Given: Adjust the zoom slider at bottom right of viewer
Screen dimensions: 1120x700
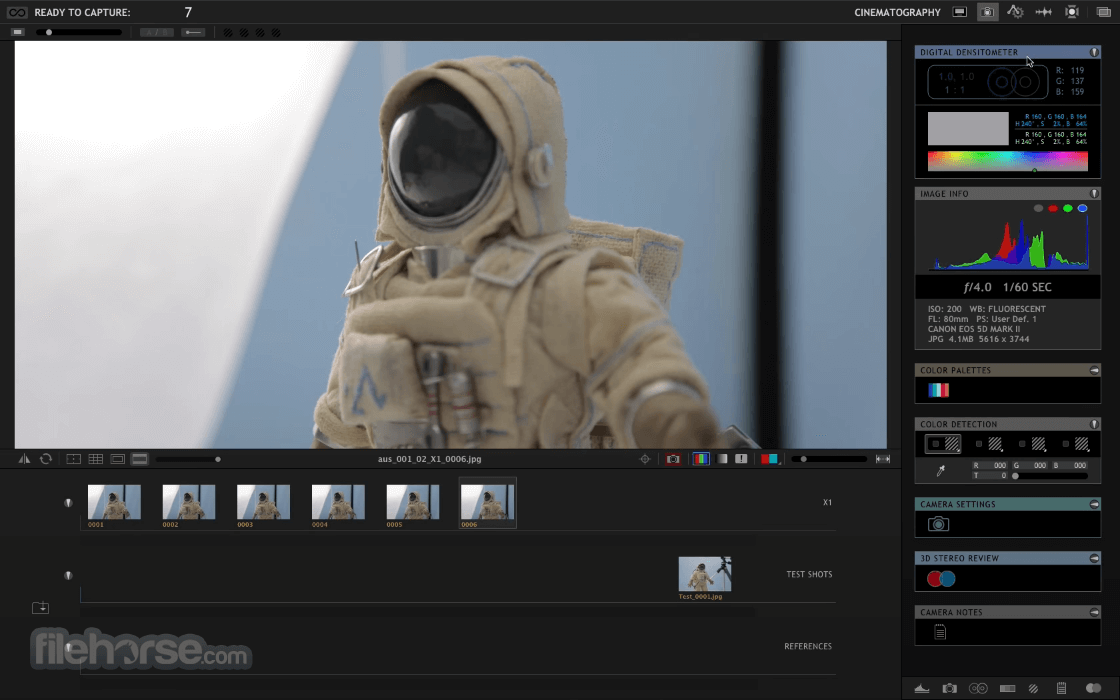Looking at the screenshot, I should click(829, 459).
